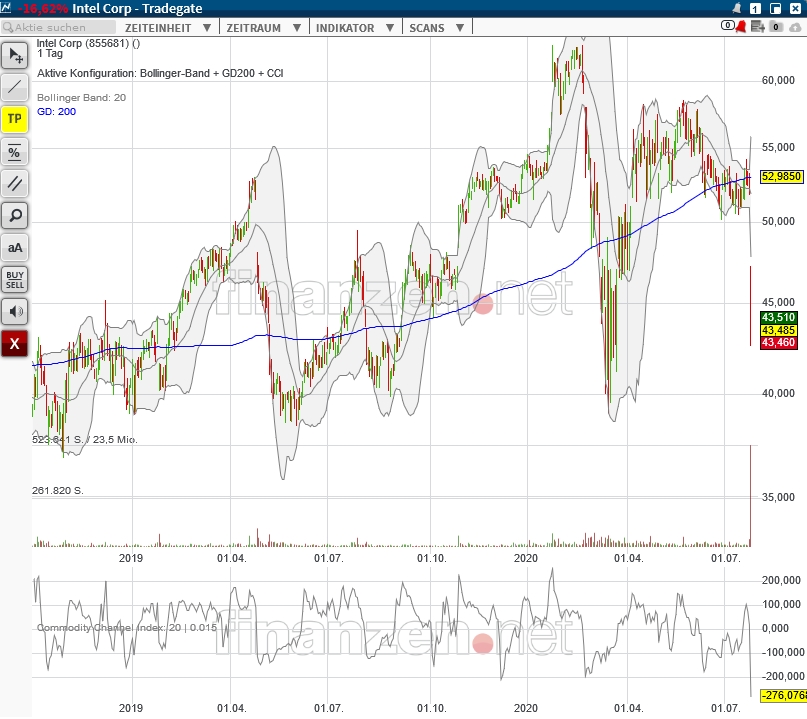Focus the Aktie suchen search field
This screenshot has width=807, height=719.
point(58,27)
